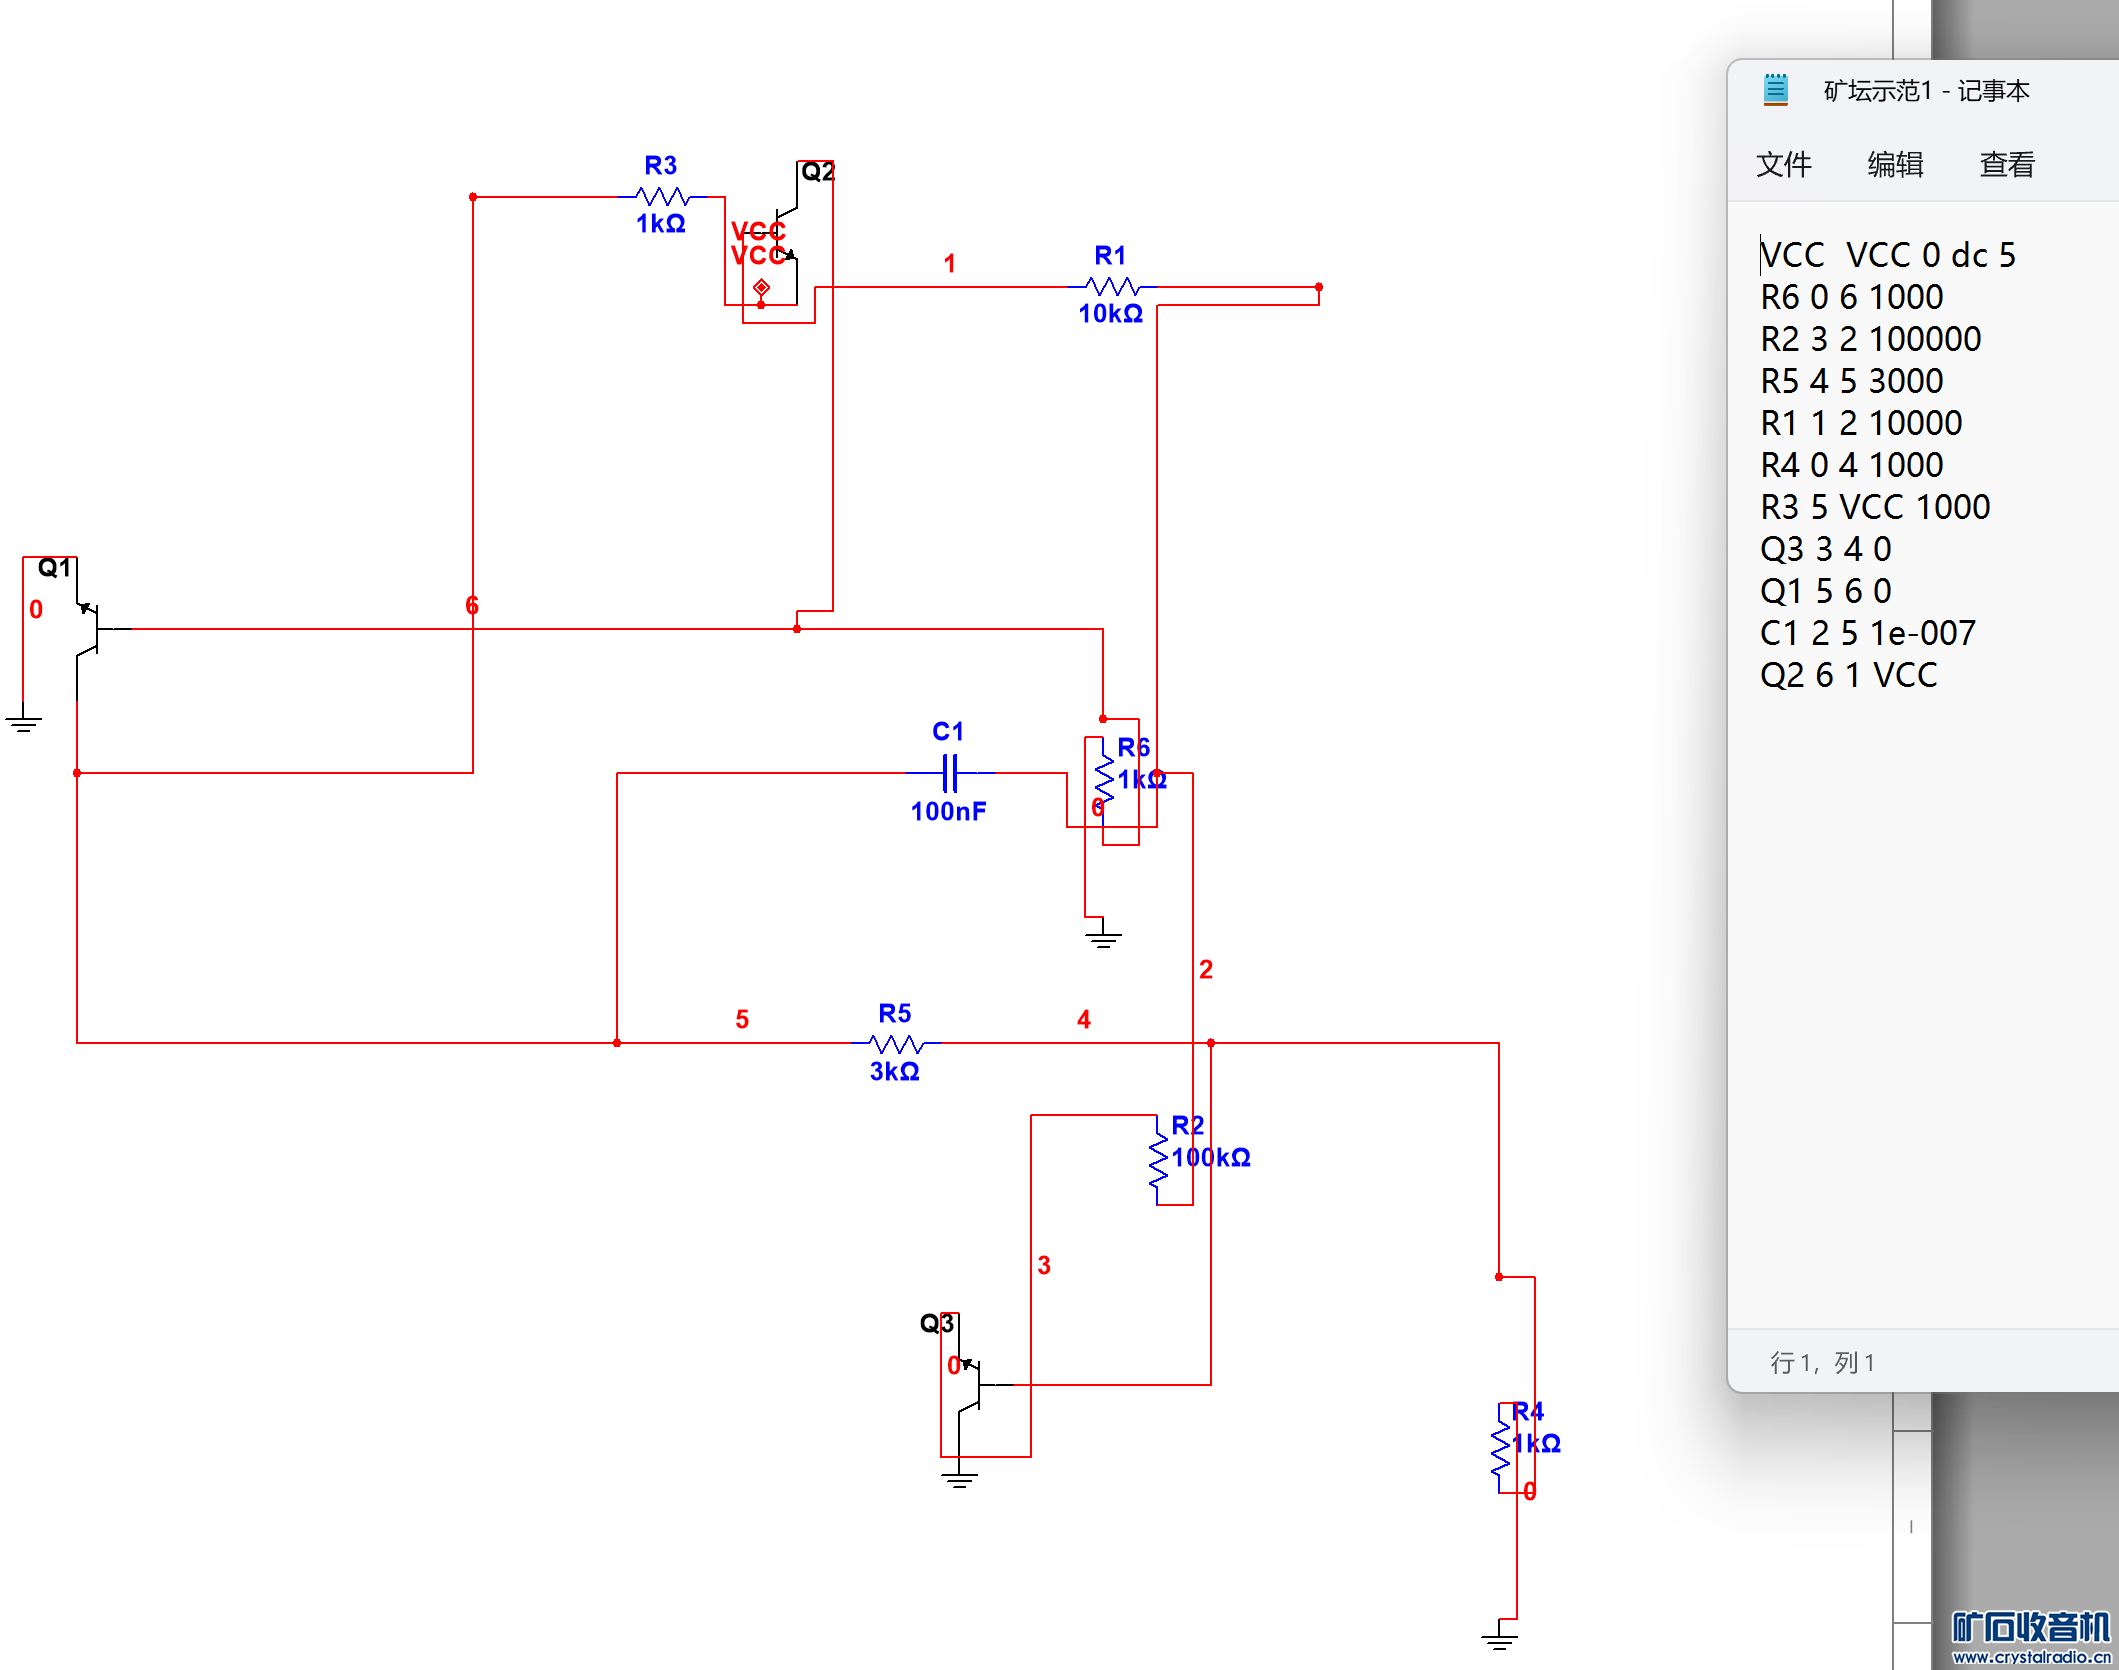Click netlist line 'R2 3 2 100000'
Viewport: 2119px width, 1670px height.
coord(1870,339)
